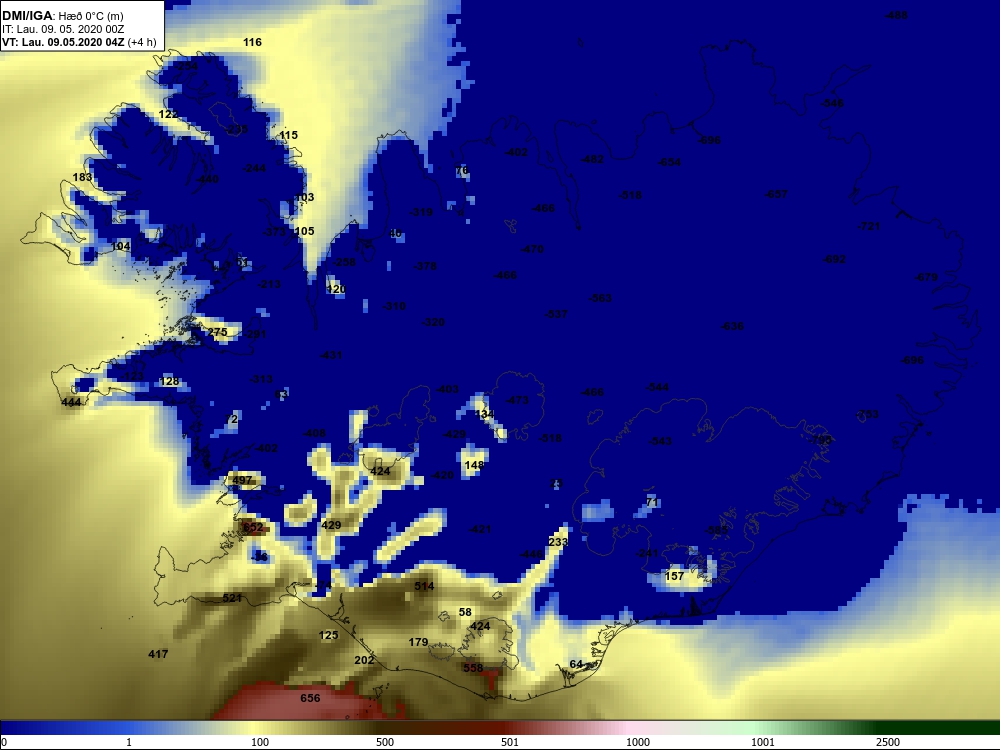
Task: Click the map value '429'
Action: click(331, 525)
